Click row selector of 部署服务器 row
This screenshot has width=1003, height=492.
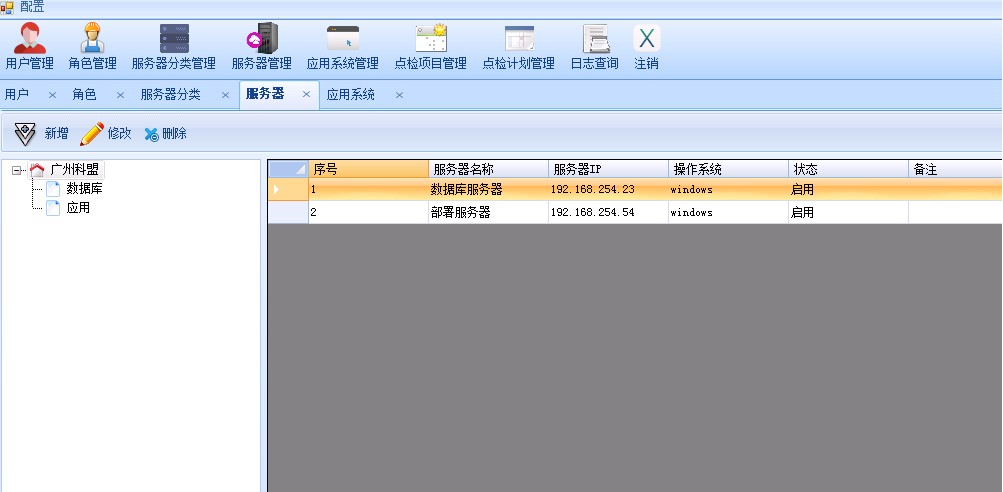[288, 212]
